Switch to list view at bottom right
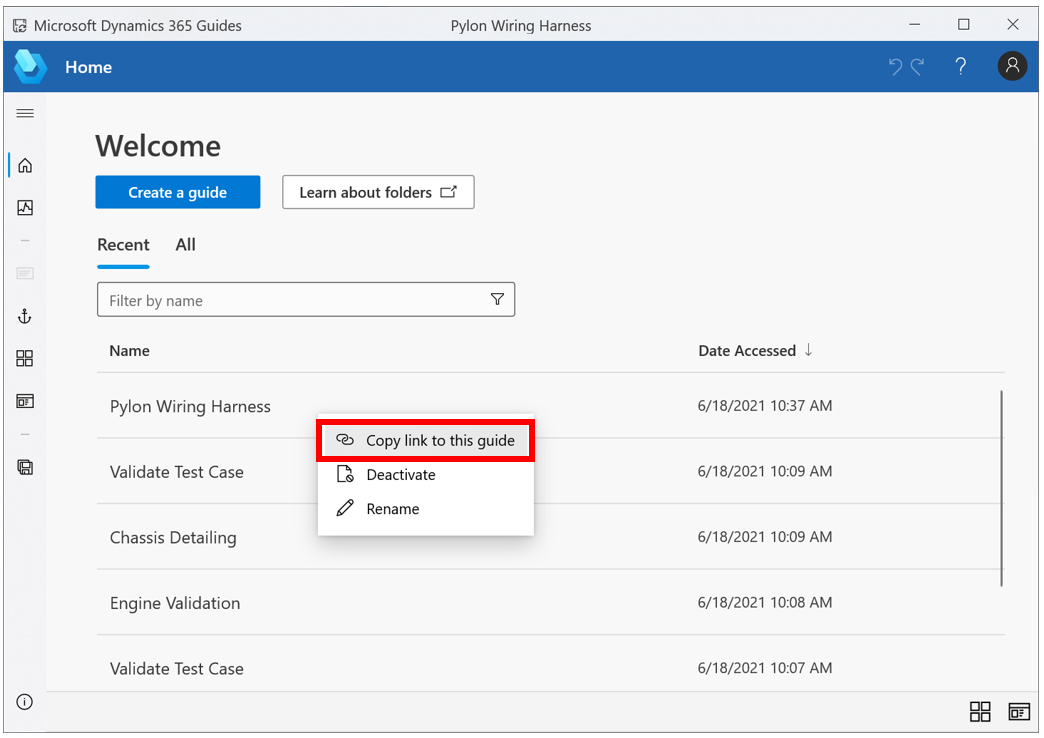Image resolution: width=1044 pixels, height=738 pixels. click(1019, 711)
